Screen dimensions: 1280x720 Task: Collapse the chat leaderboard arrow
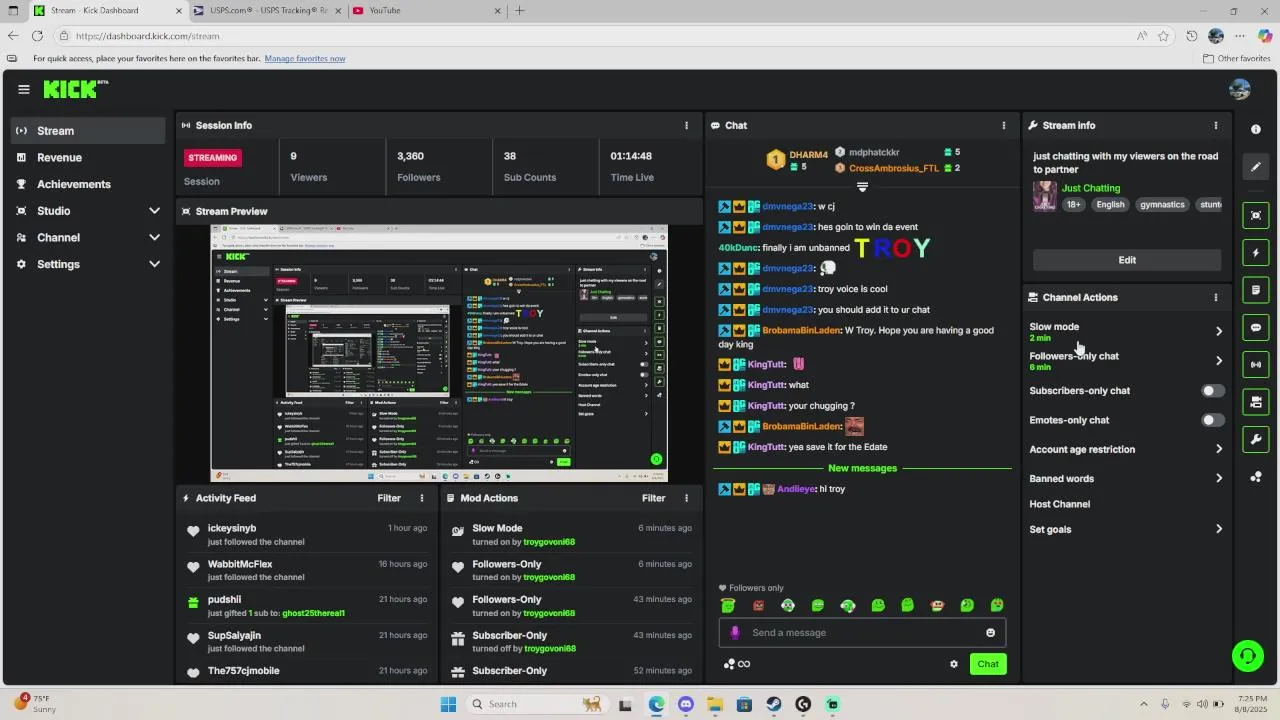pos(862,187)
